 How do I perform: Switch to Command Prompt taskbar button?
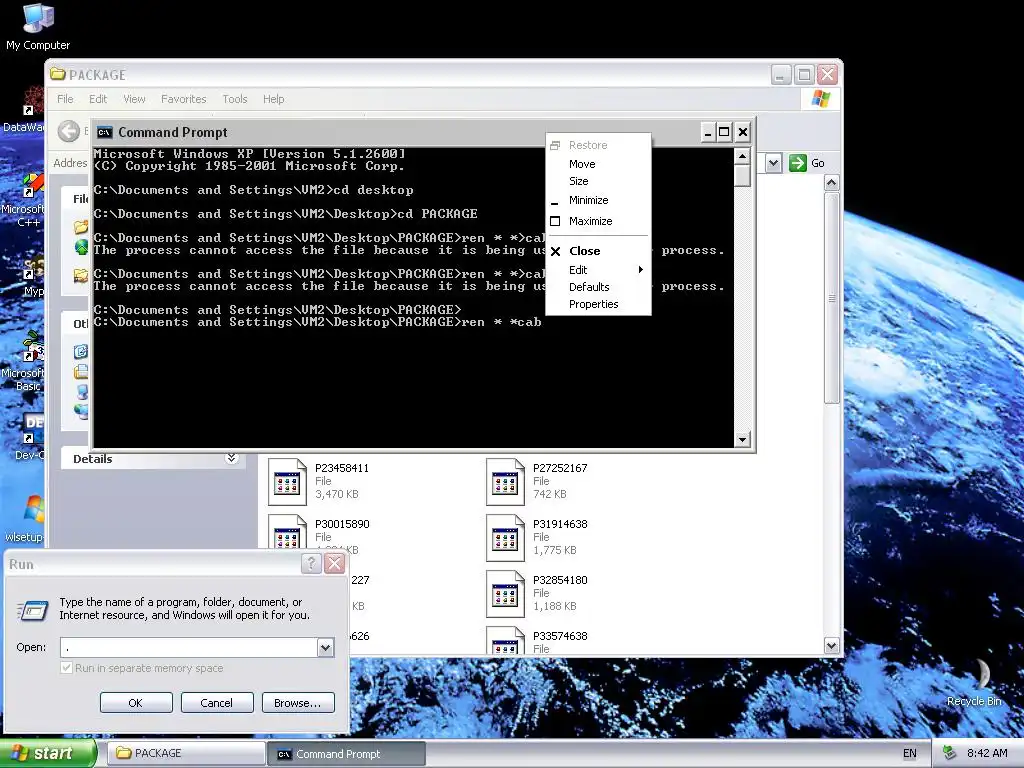(346, 754)
